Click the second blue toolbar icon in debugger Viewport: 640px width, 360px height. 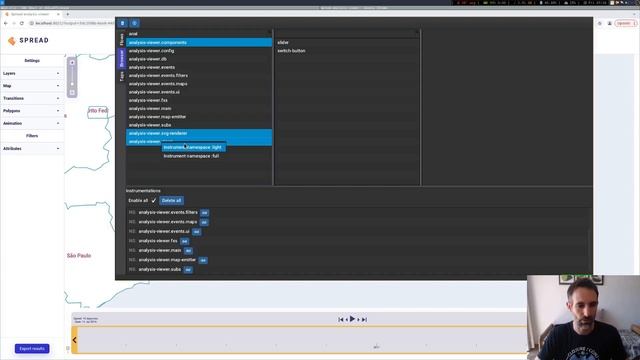pos(134,23)
